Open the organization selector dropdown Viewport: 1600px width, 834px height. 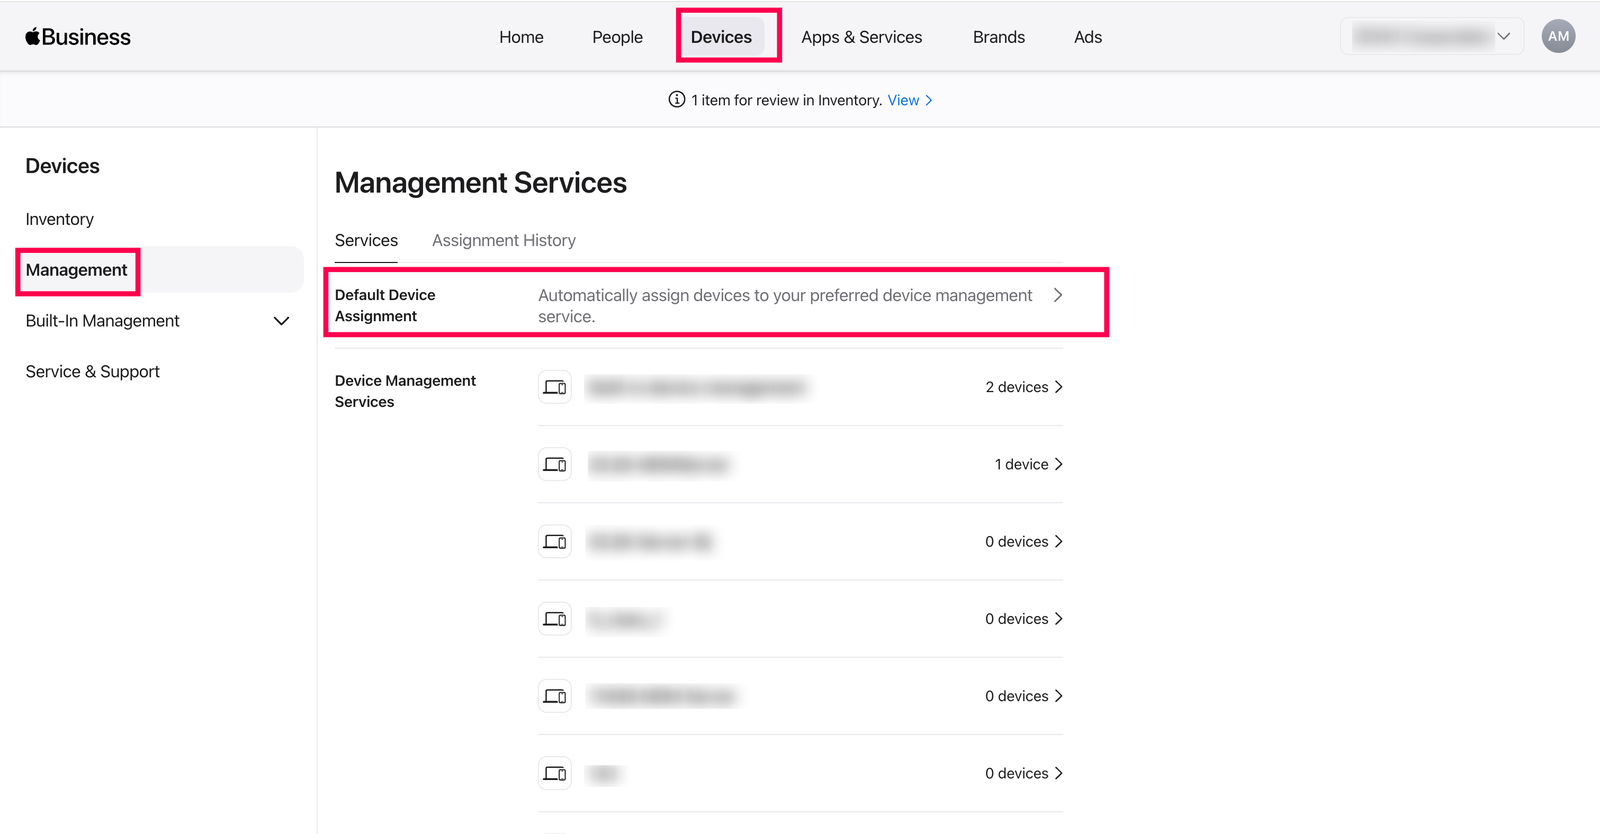click(x=1431, y=36)
